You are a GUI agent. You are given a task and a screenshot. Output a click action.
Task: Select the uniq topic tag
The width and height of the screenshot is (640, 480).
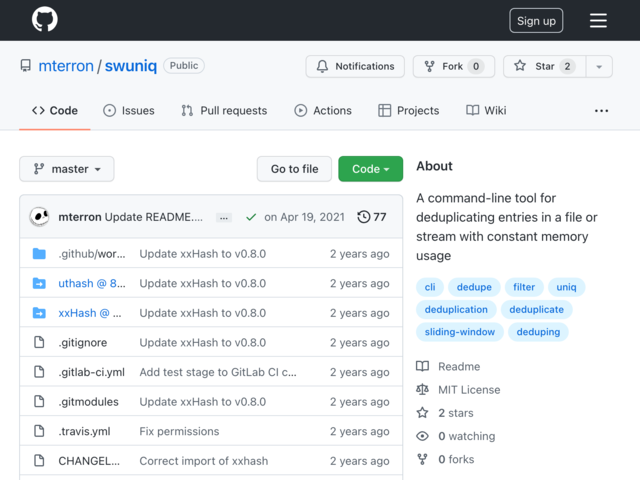(x=566, y=287)
